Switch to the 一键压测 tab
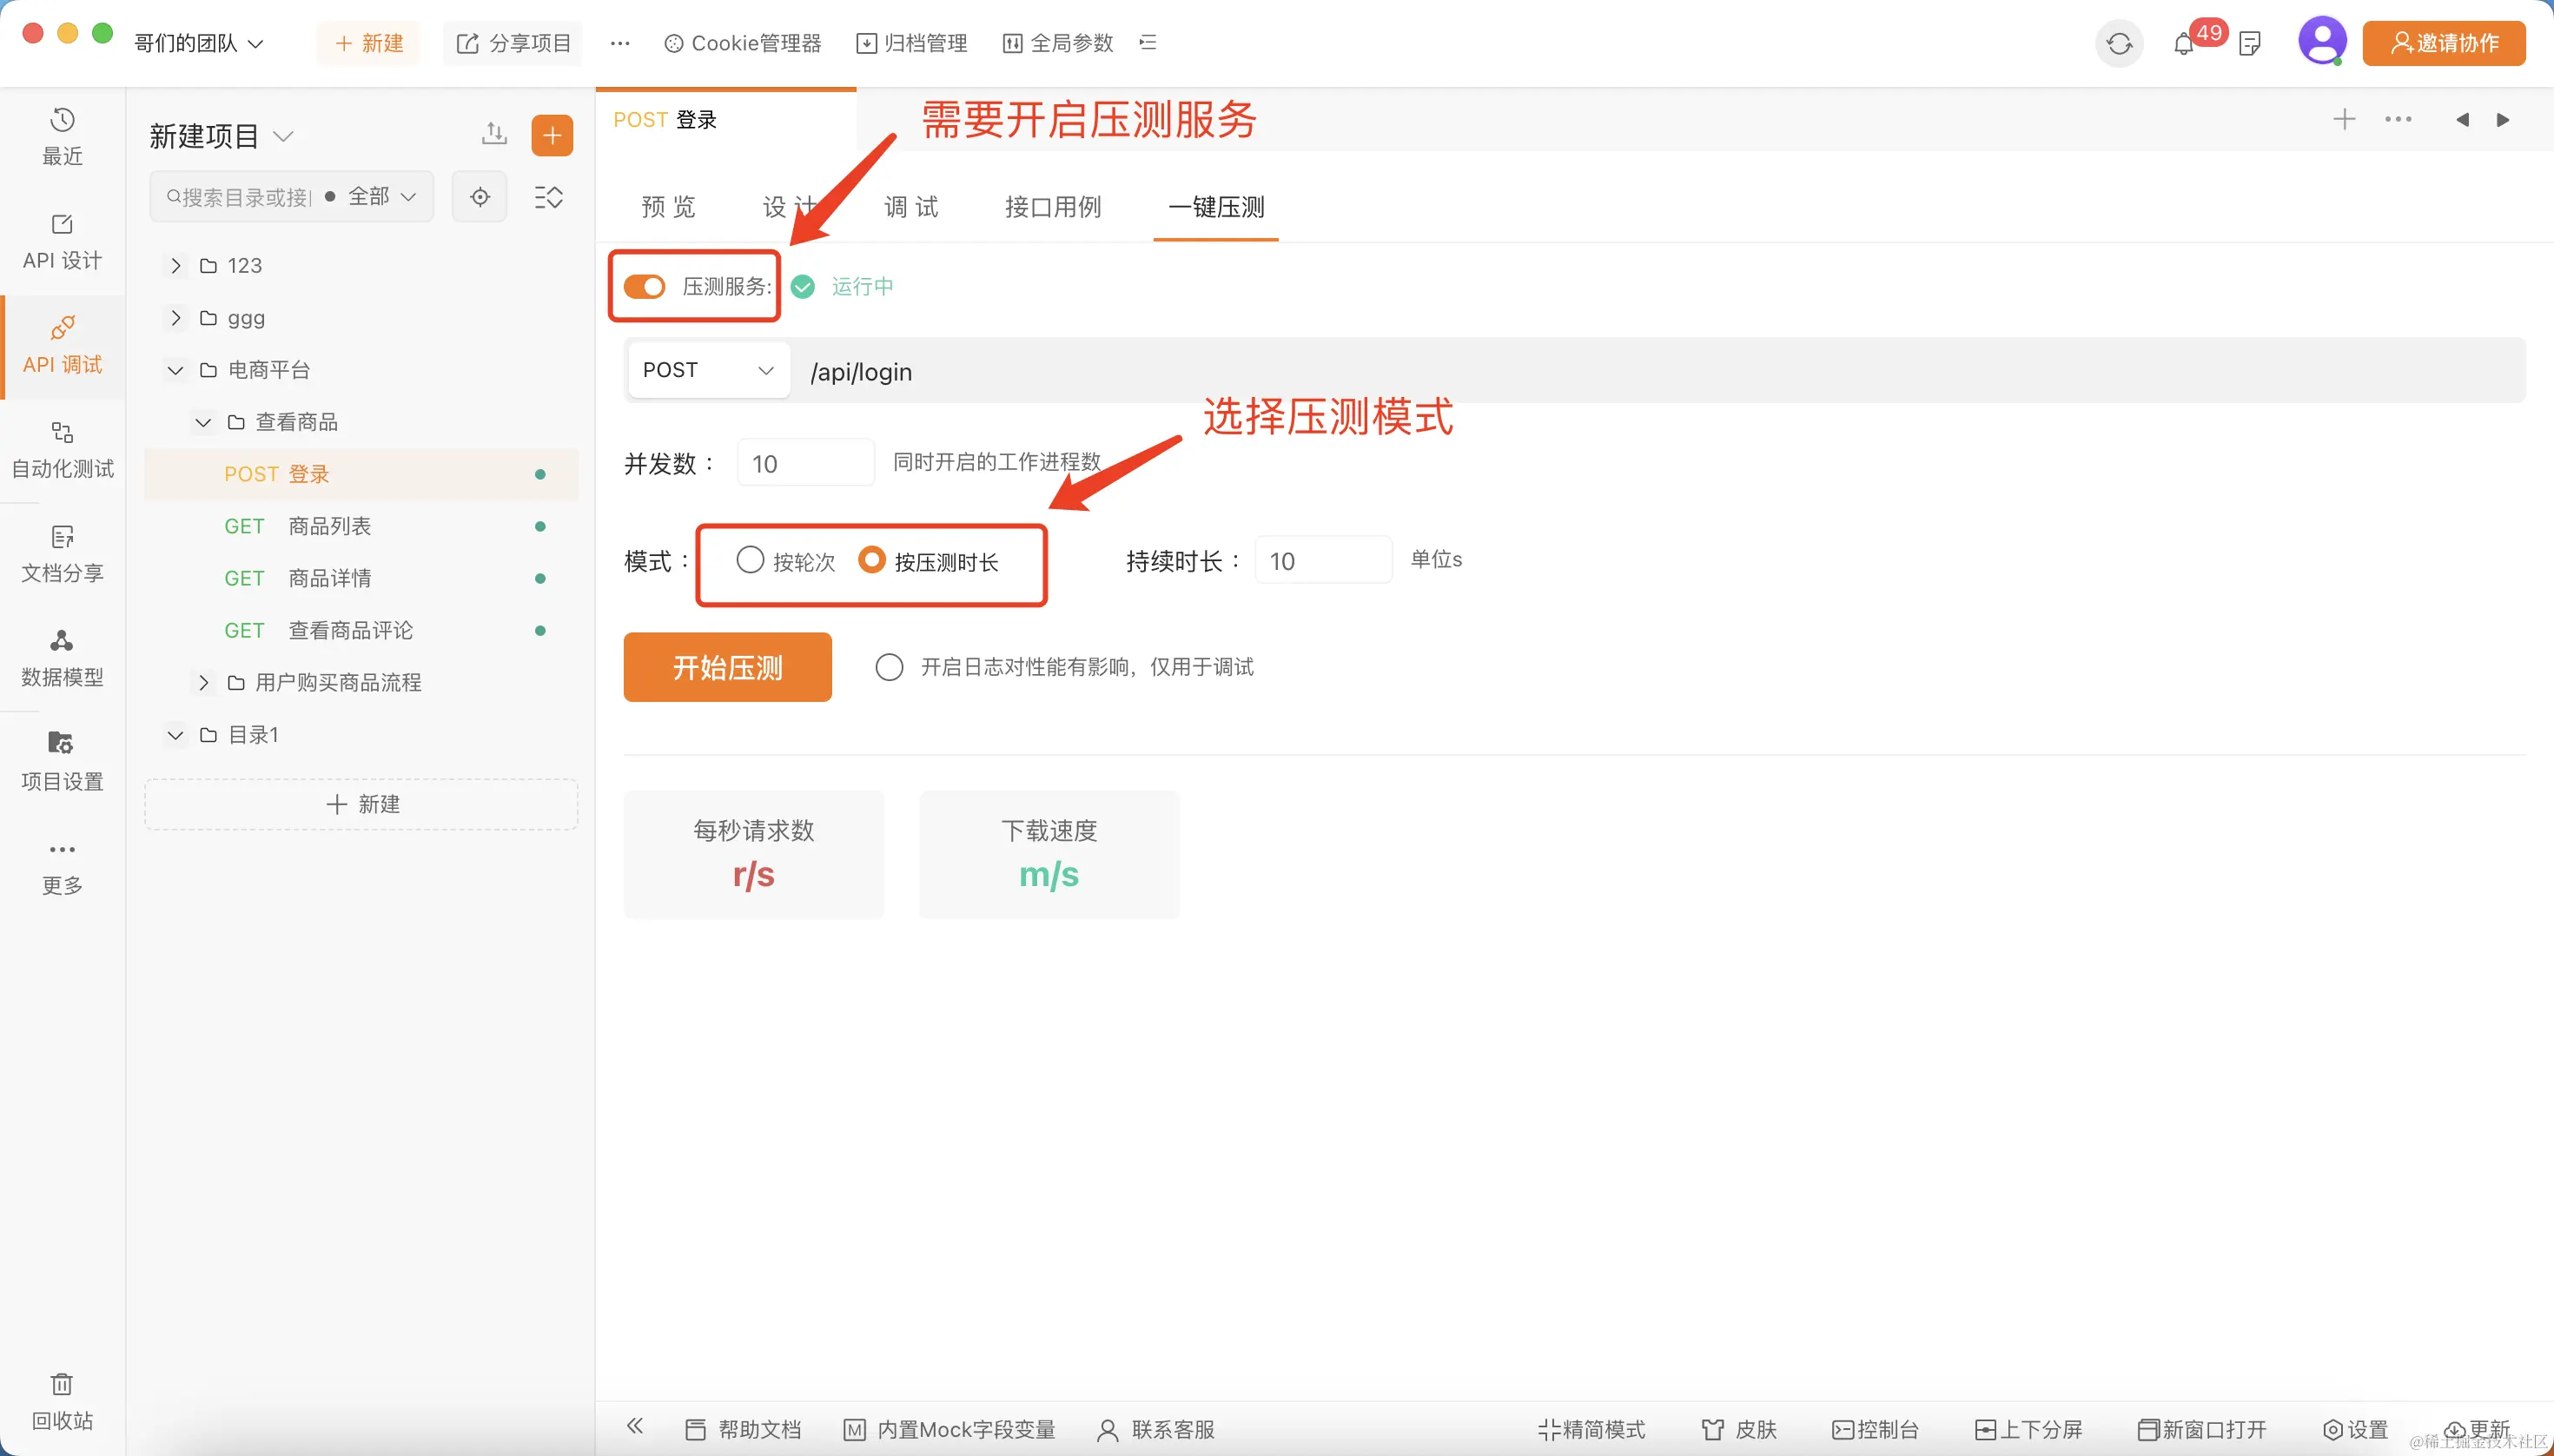Image resolution: width=2554 pixels, height=1456 pixels. click(x=1216, y=207)
